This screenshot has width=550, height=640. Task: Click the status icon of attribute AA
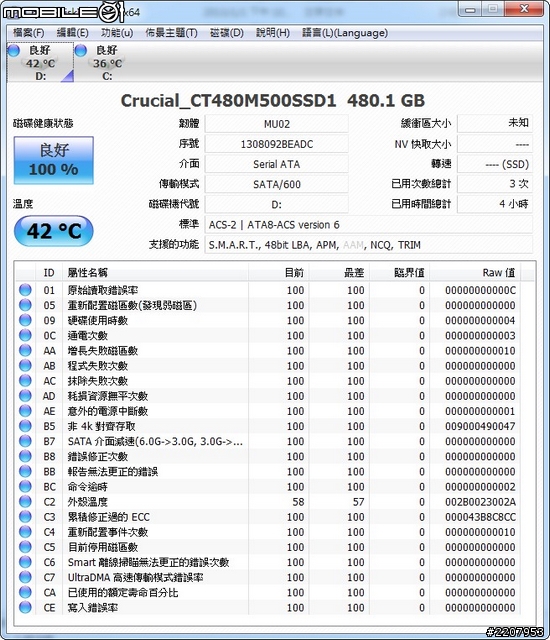click(x=25, y=350)
